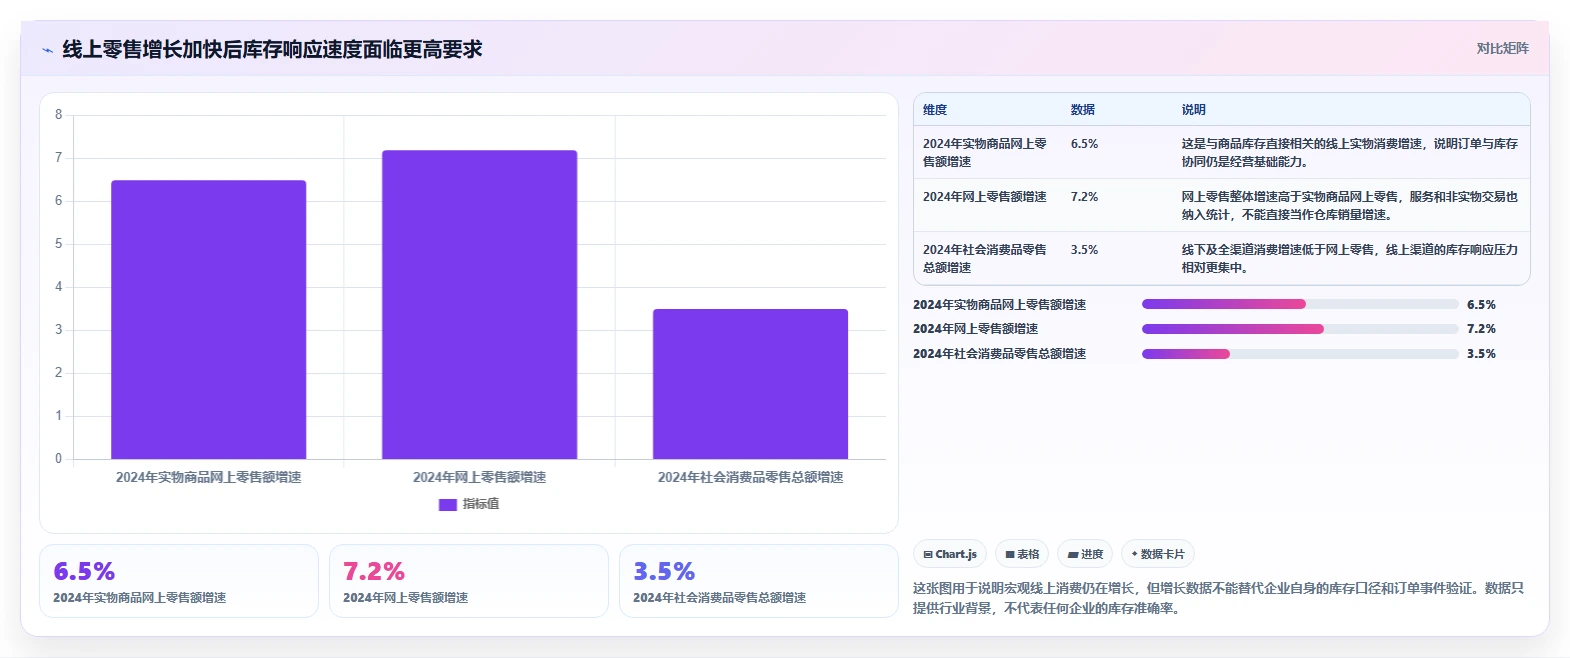Image resolution: width=1570 pixels, height=658 pixels.
Task: Click the y-axis tick label 8
Action: pos(58,114)
